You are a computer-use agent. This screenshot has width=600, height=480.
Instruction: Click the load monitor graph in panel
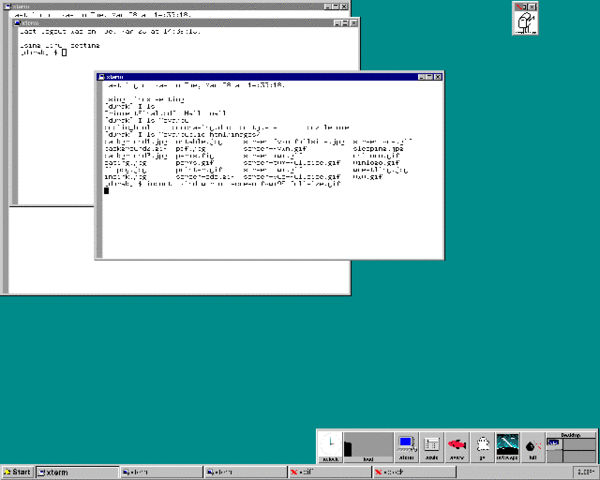click(x=368, y=446)
